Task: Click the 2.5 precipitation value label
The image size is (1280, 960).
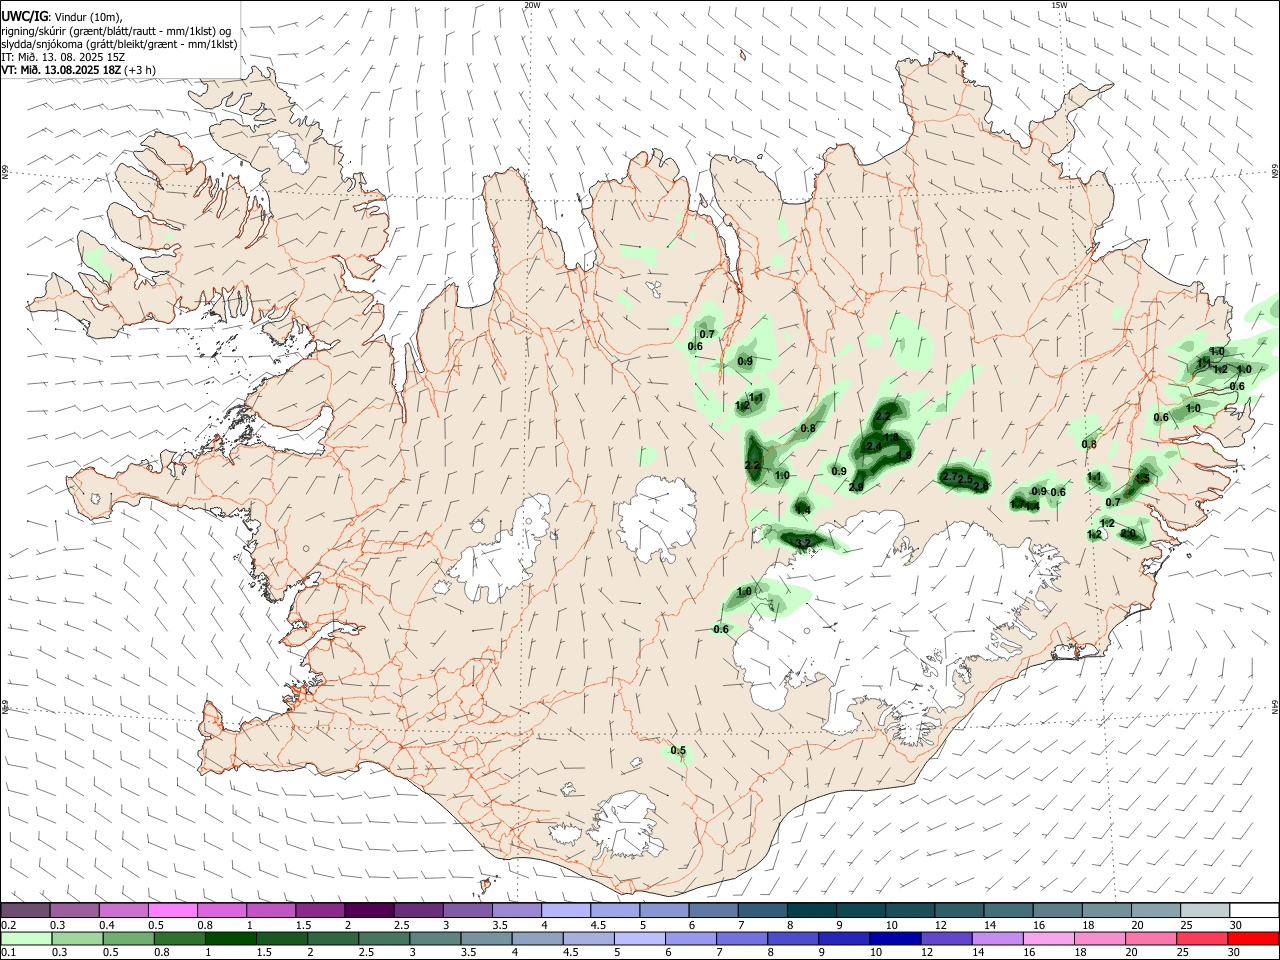Action: click(x=966, y=479)
